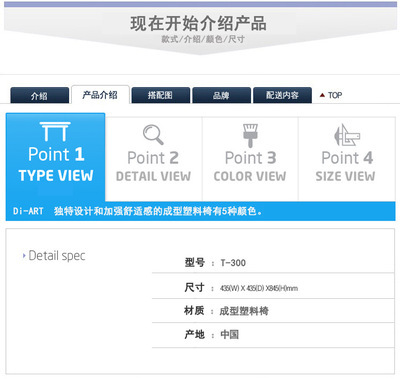Open the 品牌 tab
The image size is (400, 379).
221,95
